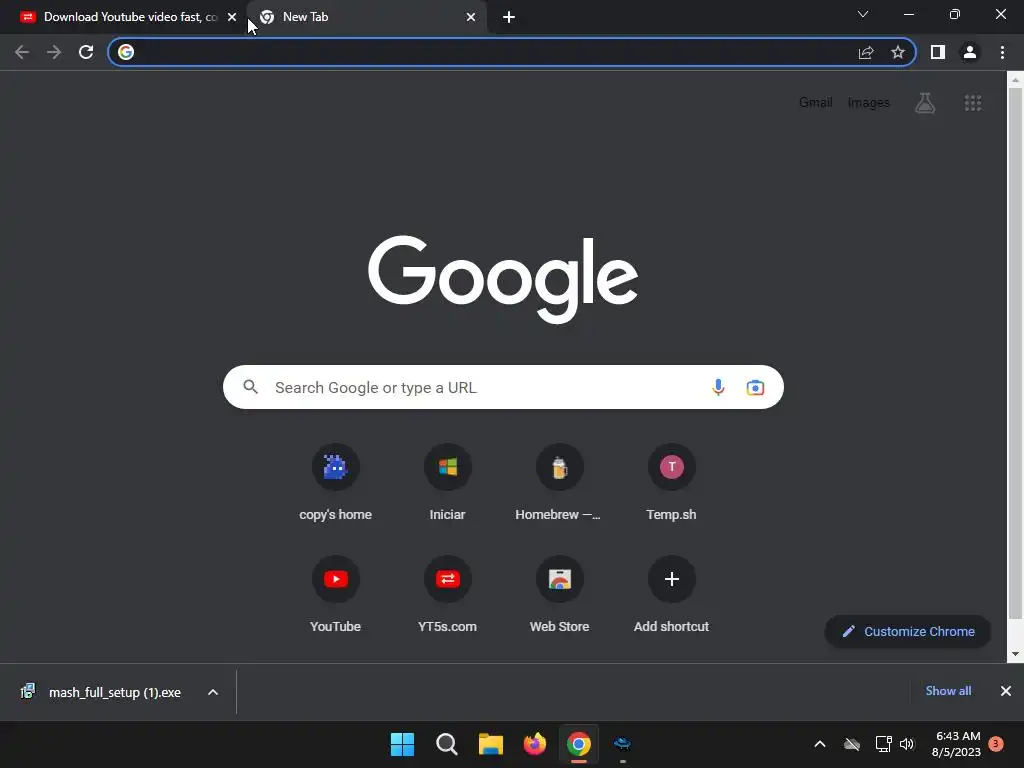Click Customize Chrome button
Image resolution: width=1024 pixels, height=768 pixels.
pyautogui.click(x=908, y=632)
